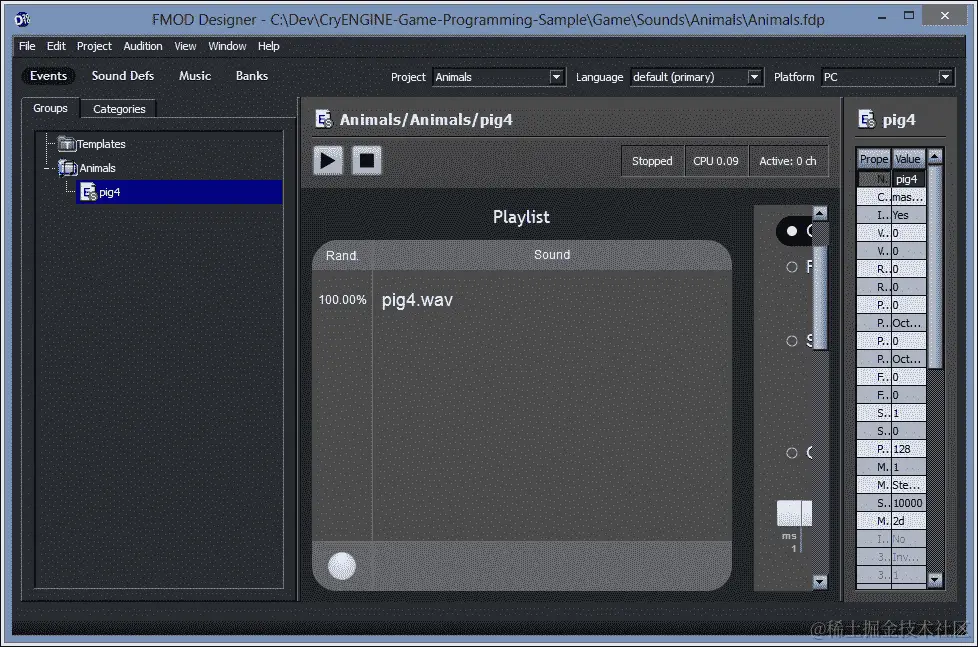Click the round white button below the playlist
The height and width of the screenshot is (647, 978).
[x=342, y=567]
